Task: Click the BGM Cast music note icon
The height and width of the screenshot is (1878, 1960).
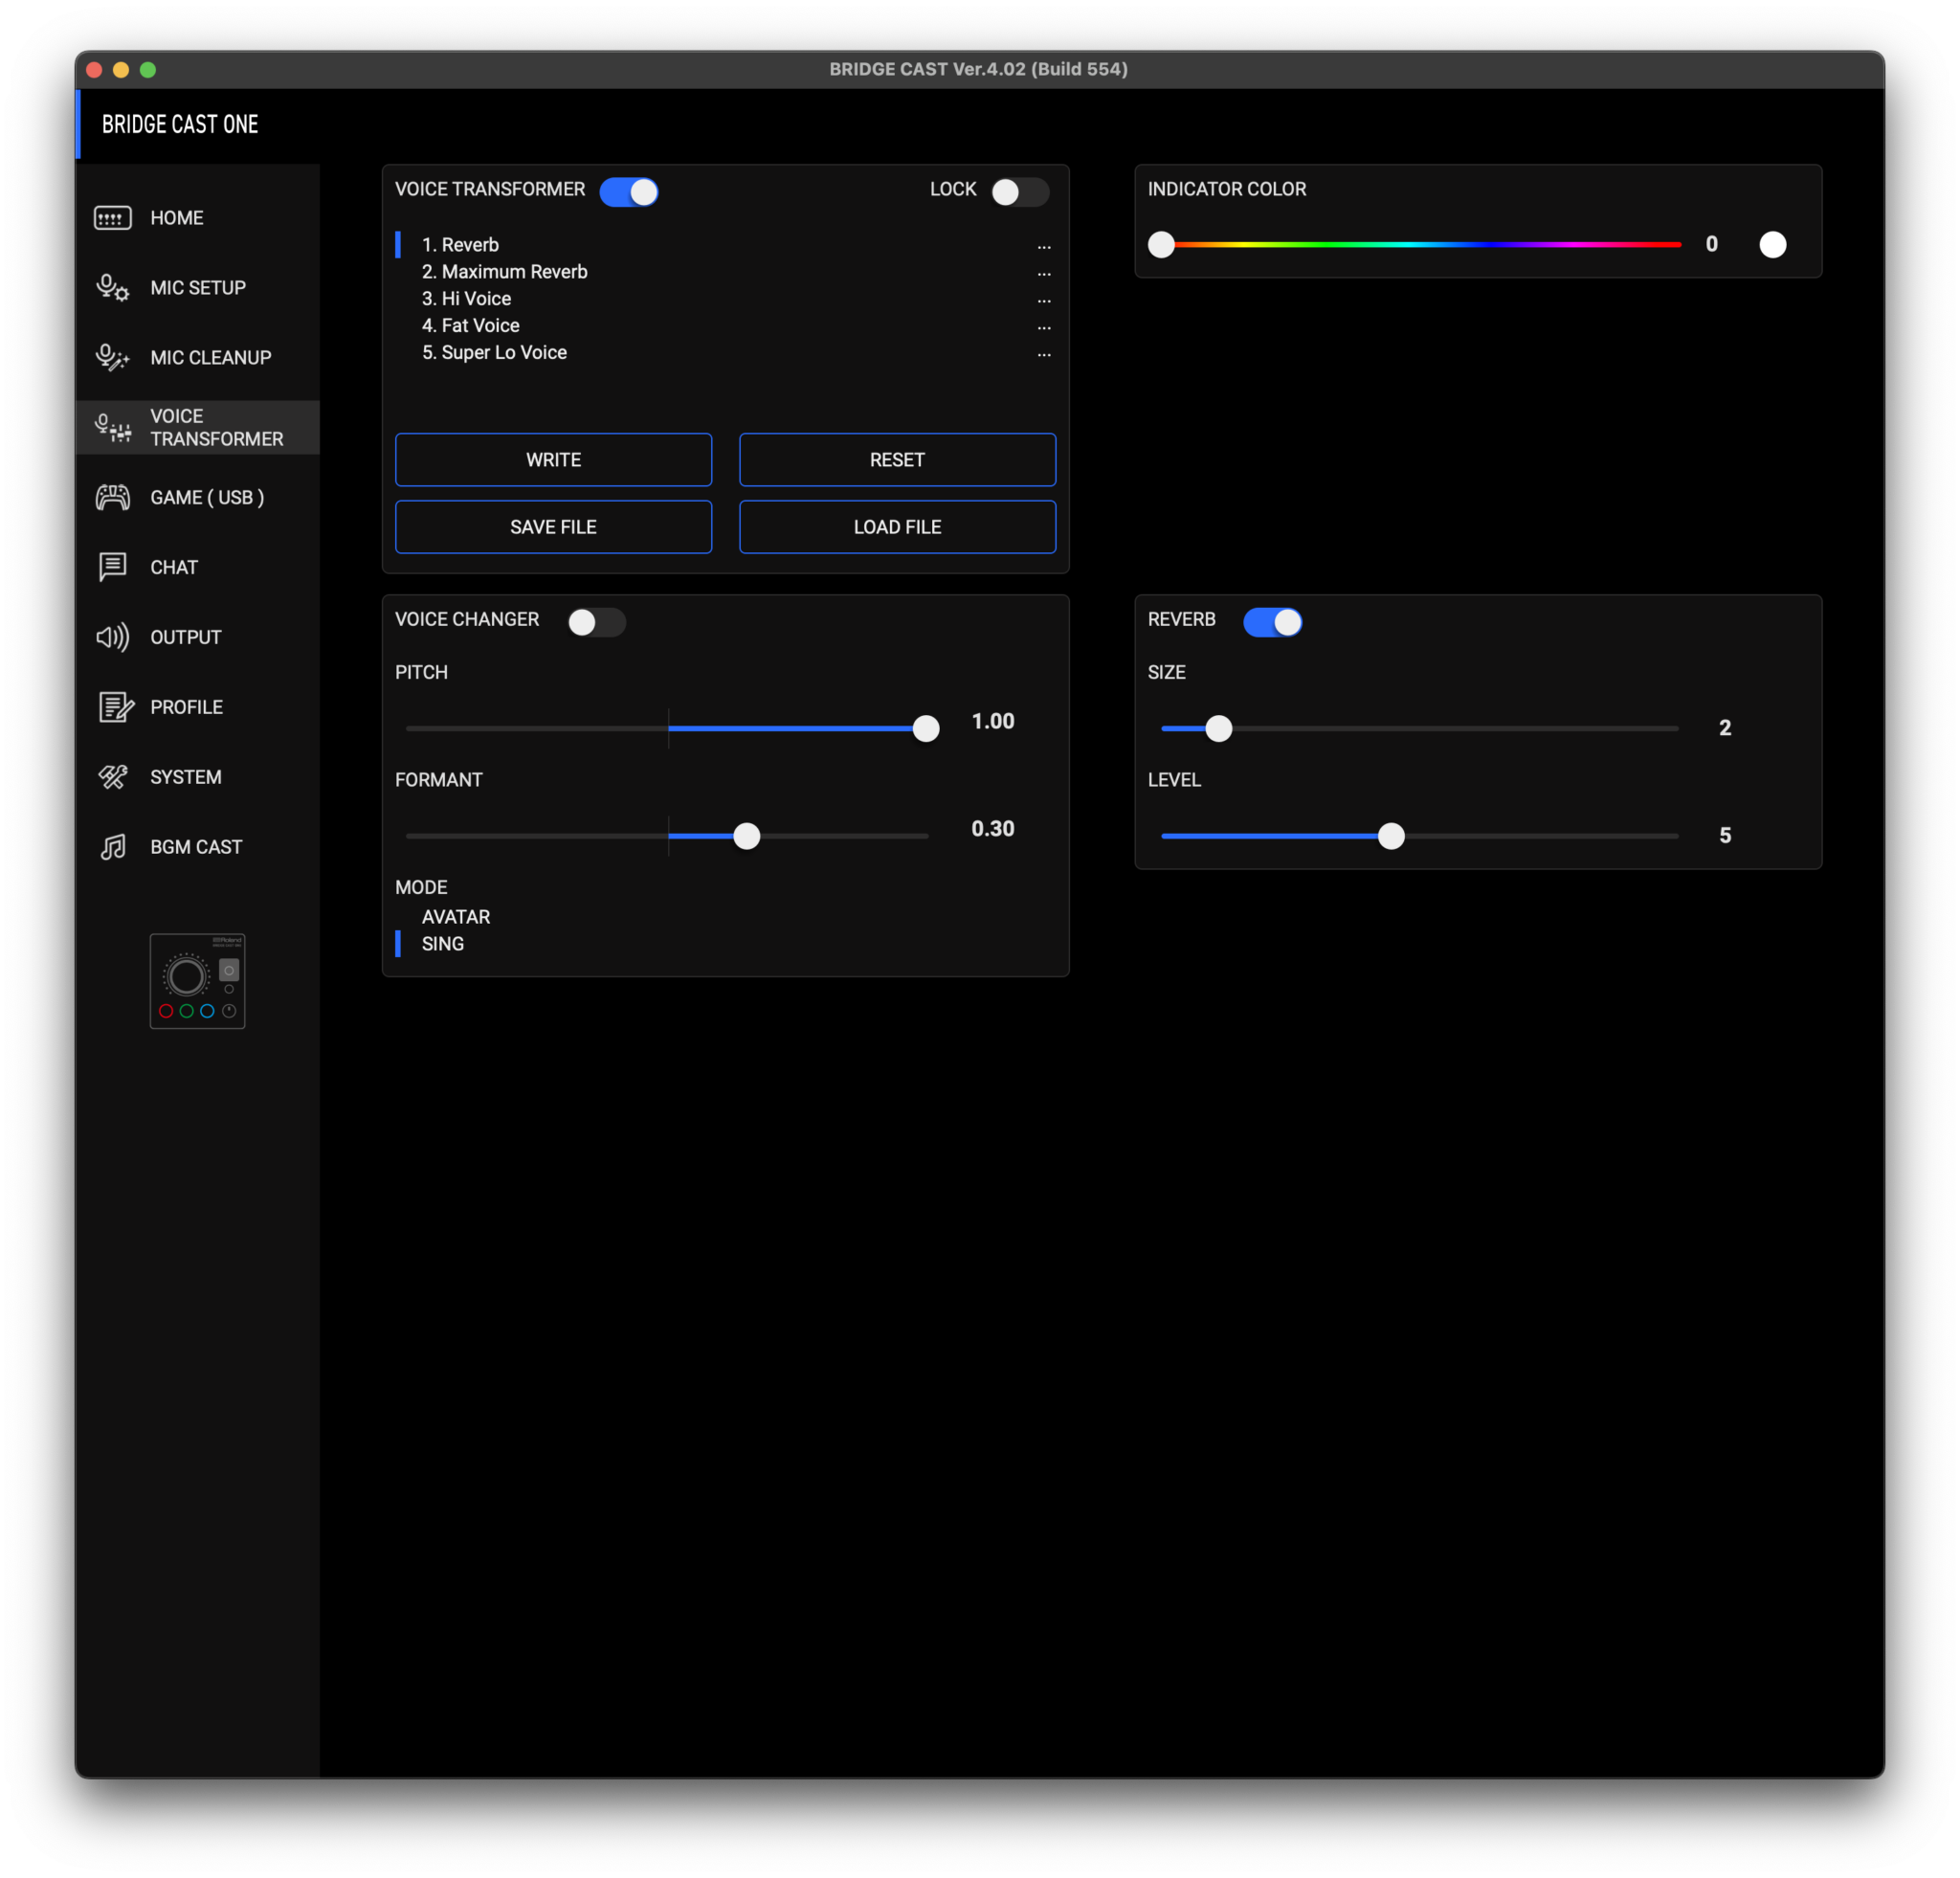Action: click(113, 847)
